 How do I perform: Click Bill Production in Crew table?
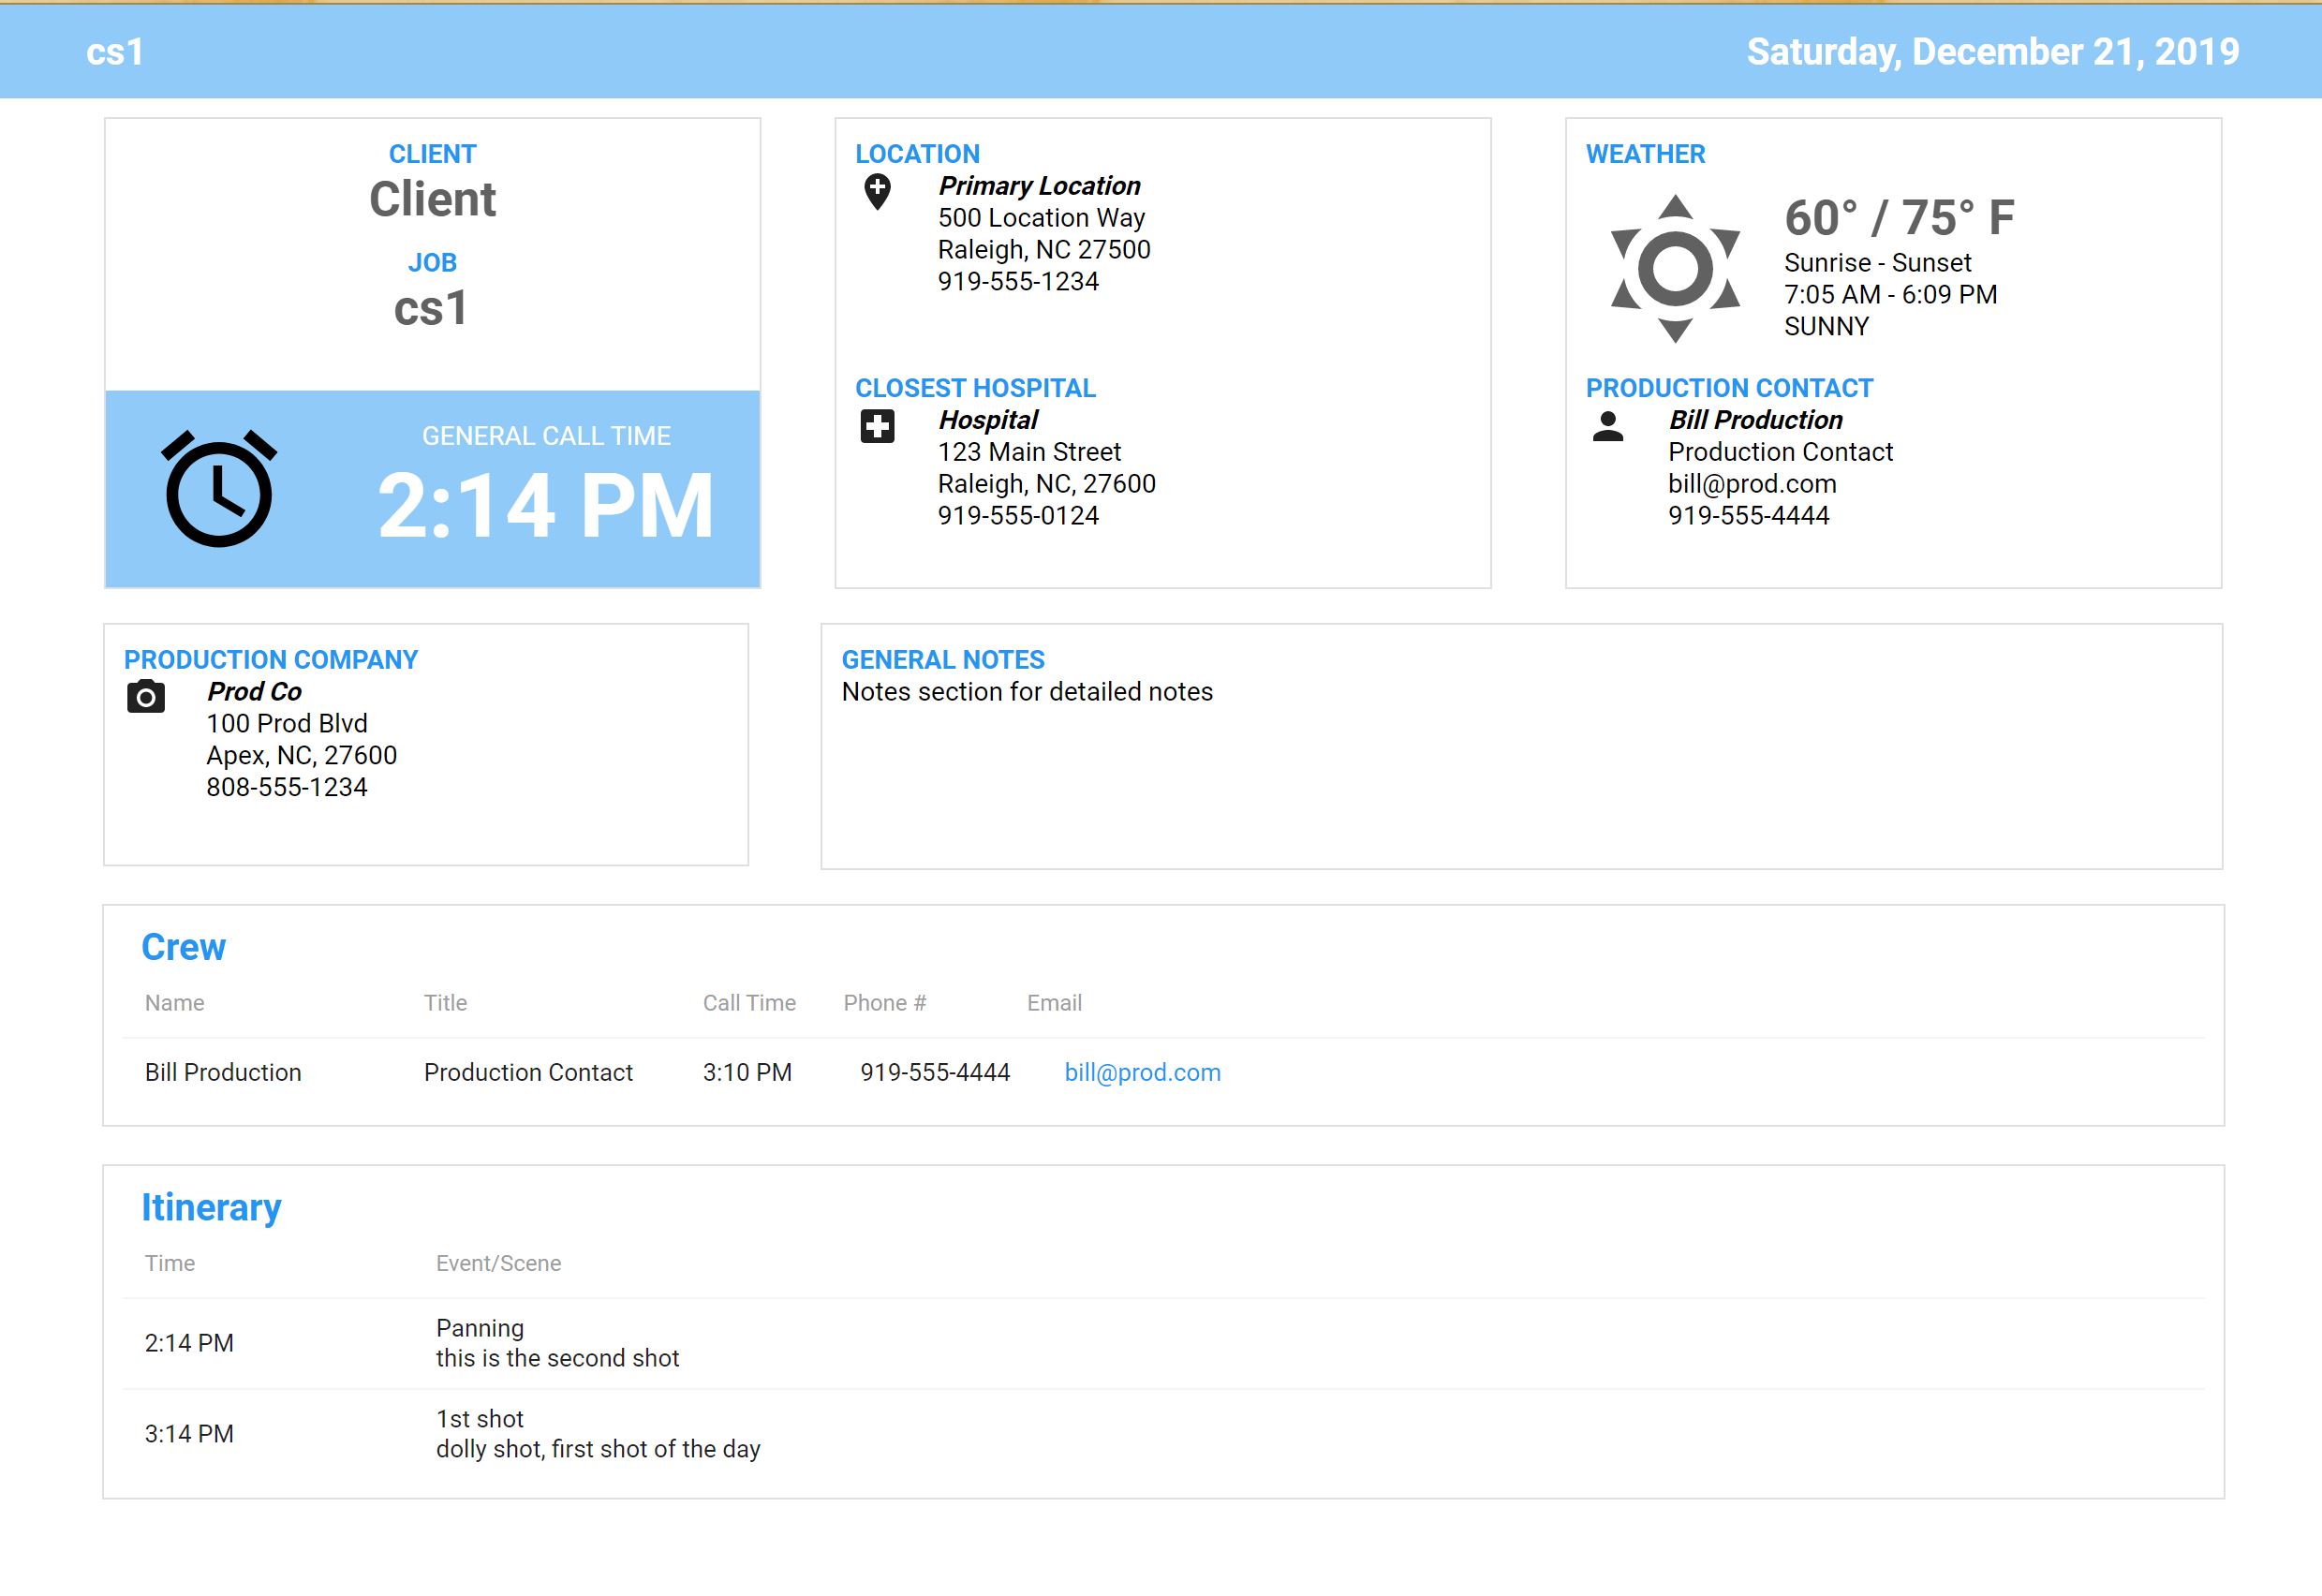tap(223, 1072)
